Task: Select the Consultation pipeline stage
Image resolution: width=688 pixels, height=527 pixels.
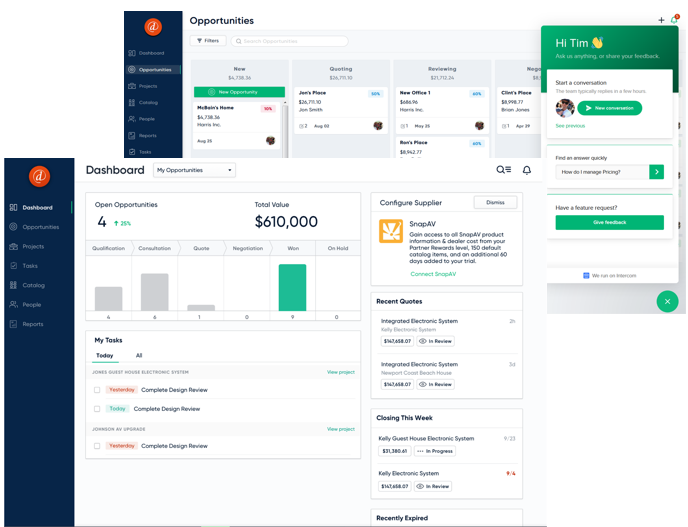Action: click(154, 248)
